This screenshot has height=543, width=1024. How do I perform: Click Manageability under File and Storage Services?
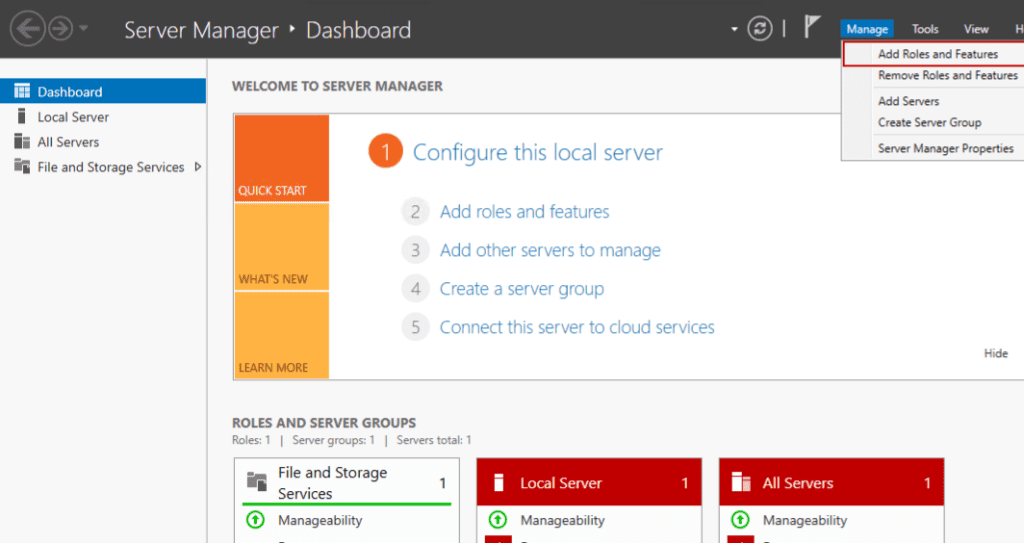pyautogui.click(x=320, y=520)
